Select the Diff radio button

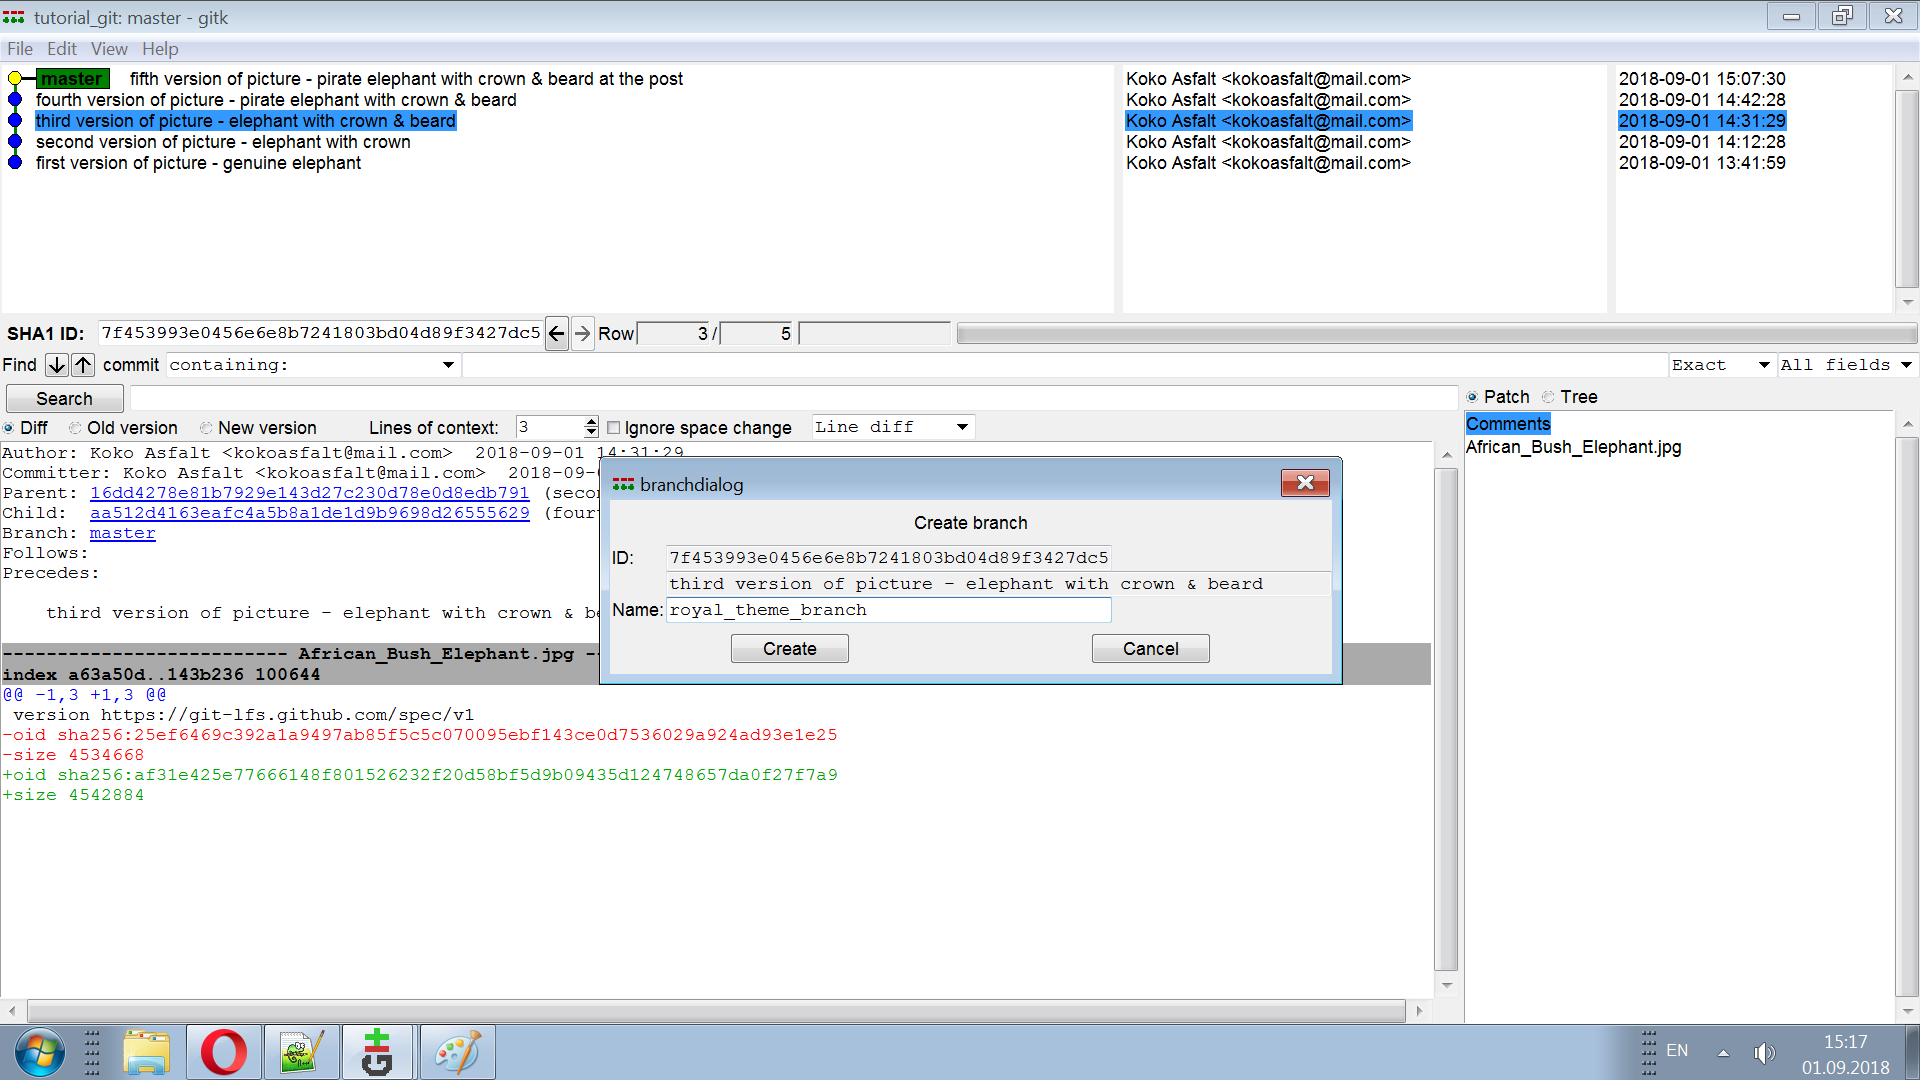tap(15, 427)
